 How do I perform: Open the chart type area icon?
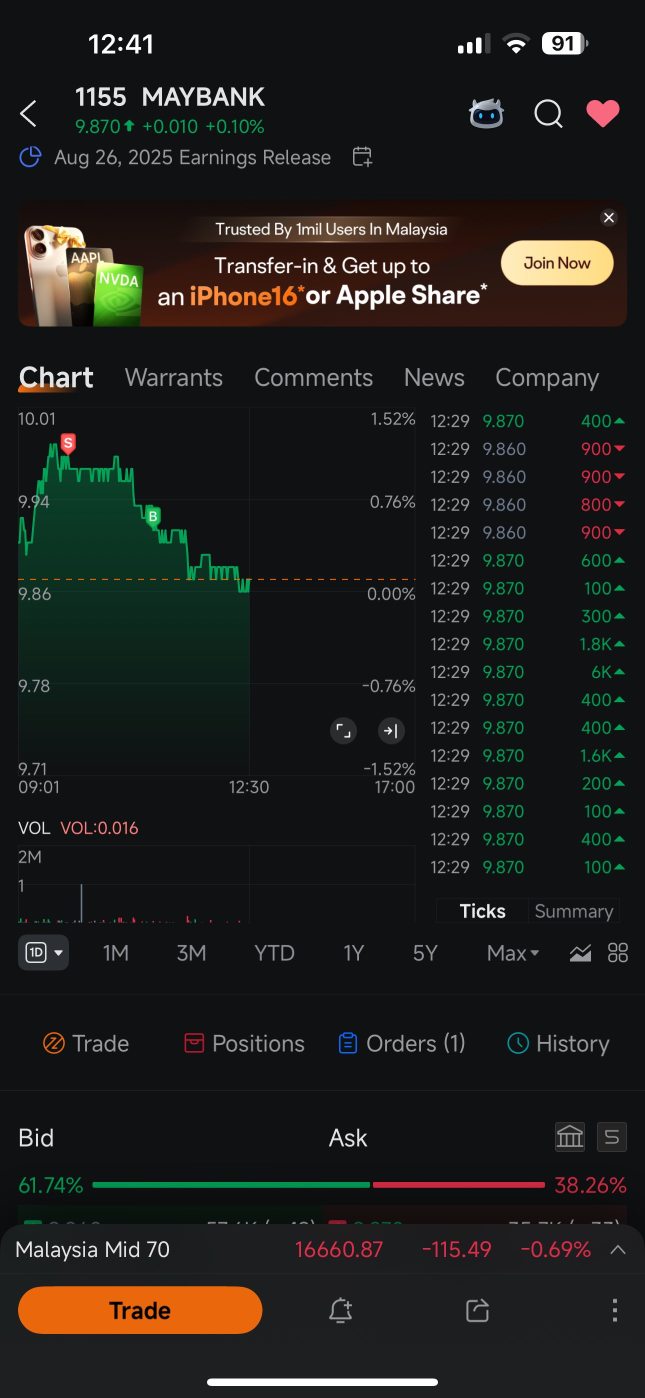(x=580, y=953)
